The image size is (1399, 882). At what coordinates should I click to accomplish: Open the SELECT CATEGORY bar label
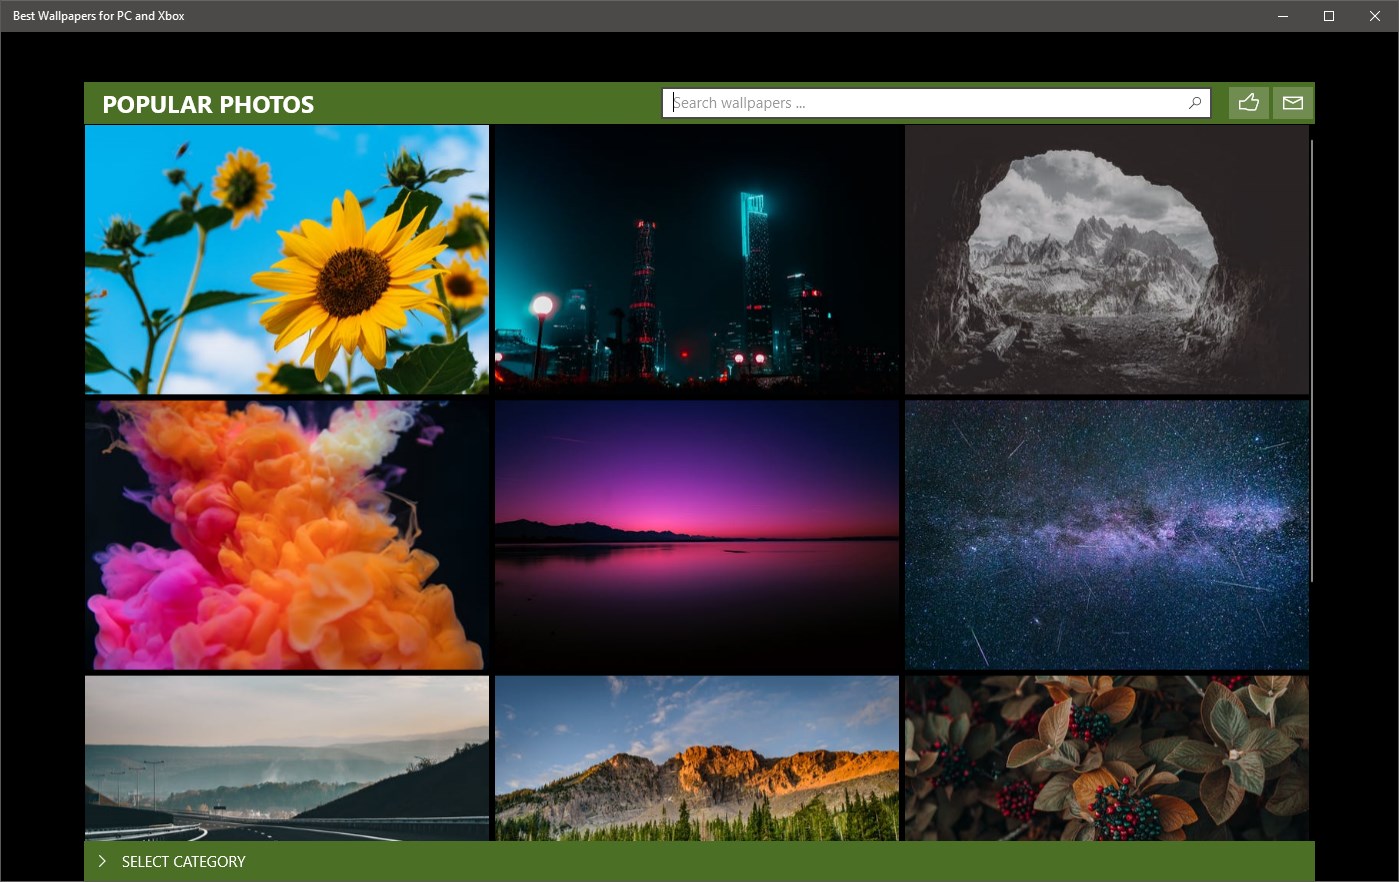click(183, 862)
